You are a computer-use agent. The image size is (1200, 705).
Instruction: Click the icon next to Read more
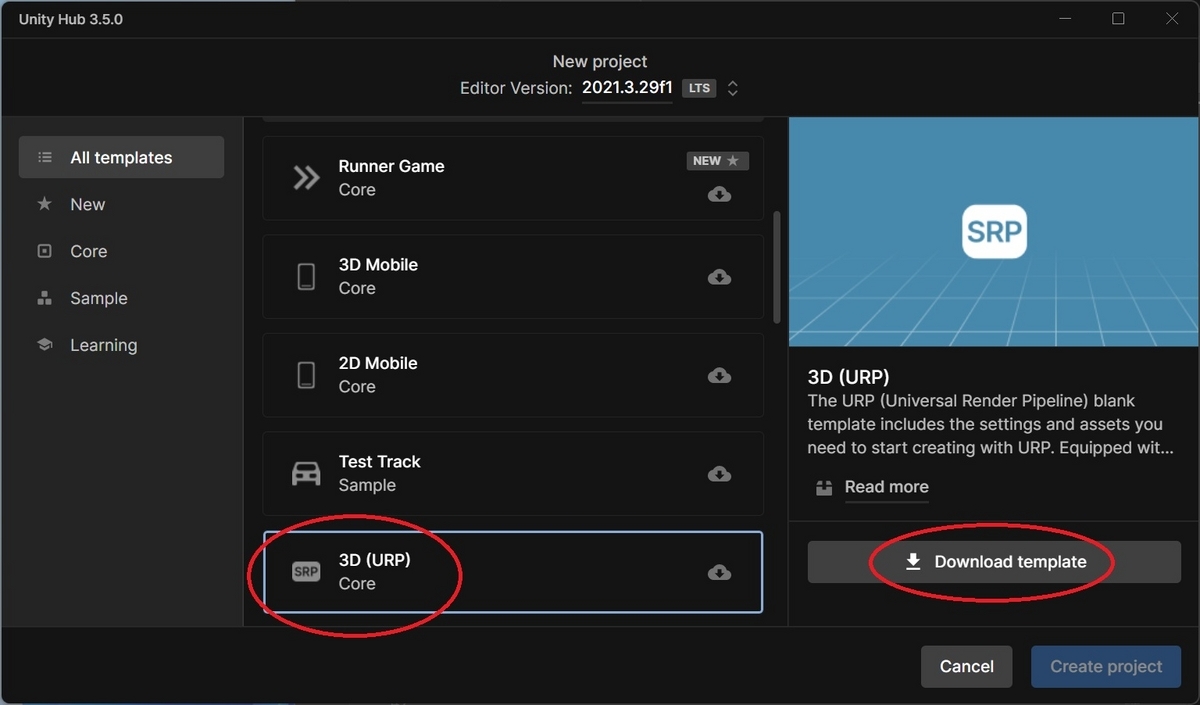824,487
